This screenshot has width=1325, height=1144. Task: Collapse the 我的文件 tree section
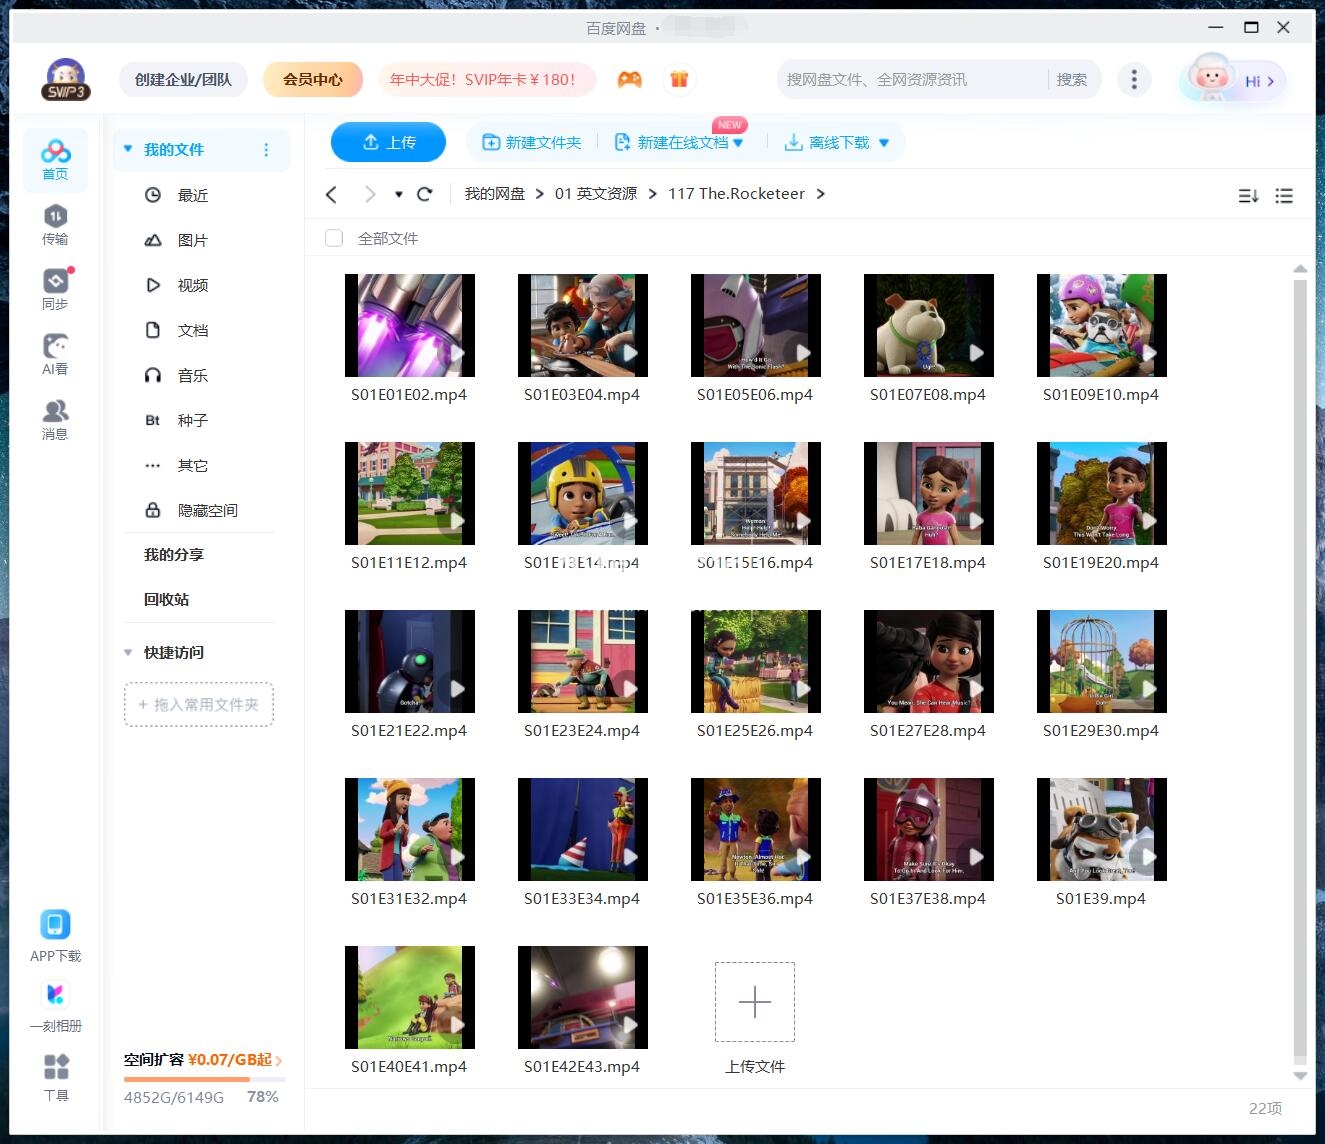click(128, 149)
